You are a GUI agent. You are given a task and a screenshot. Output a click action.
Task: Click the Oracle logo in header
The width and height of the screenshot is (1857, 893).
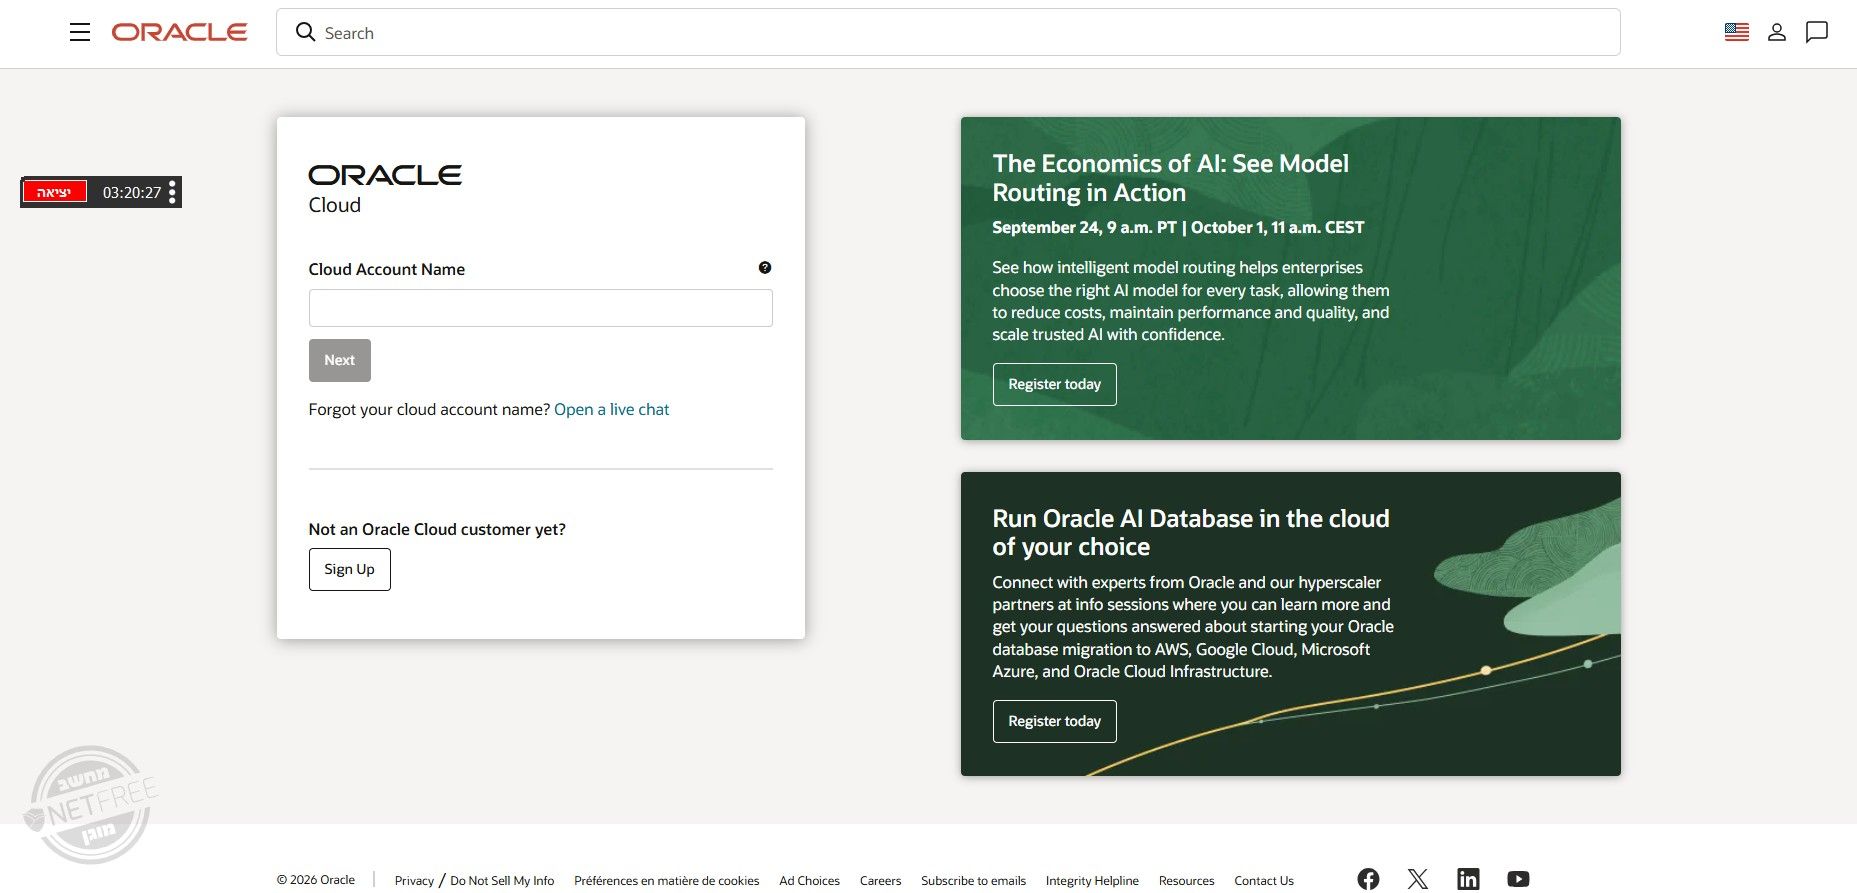[x=180, y=32]
